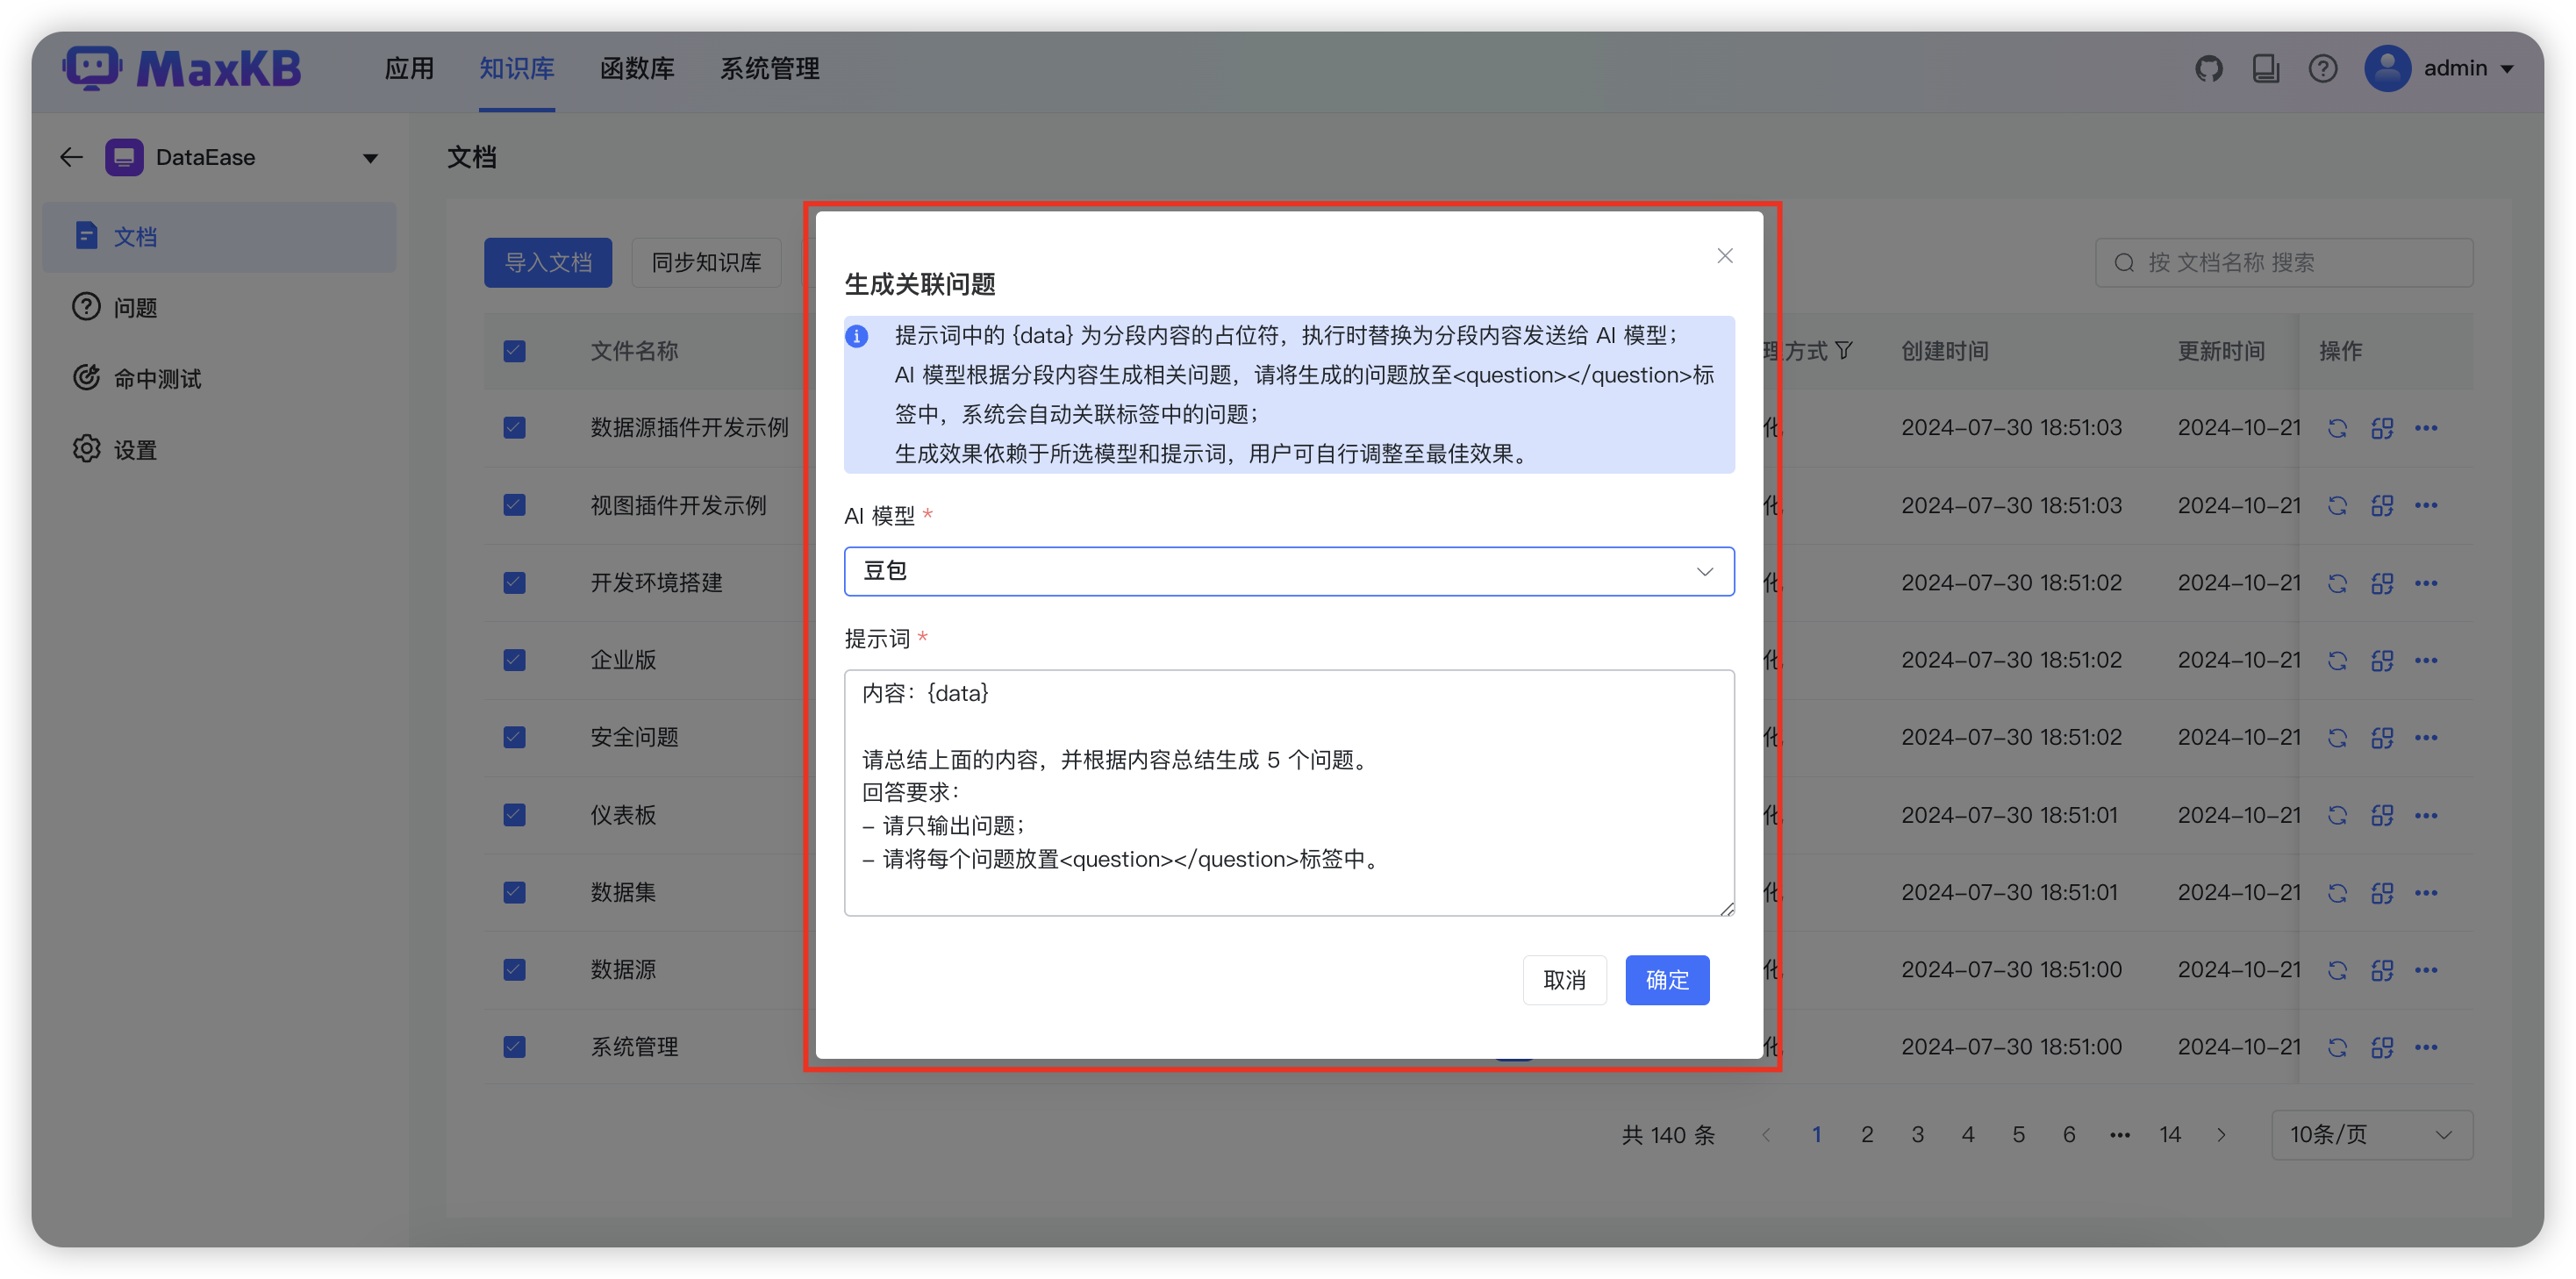Image resolution: width=2576 pixels, height=1279 pixels.
Task: Click refresh icon for 视图插件开发示例 row
Action: [2337, 506]
